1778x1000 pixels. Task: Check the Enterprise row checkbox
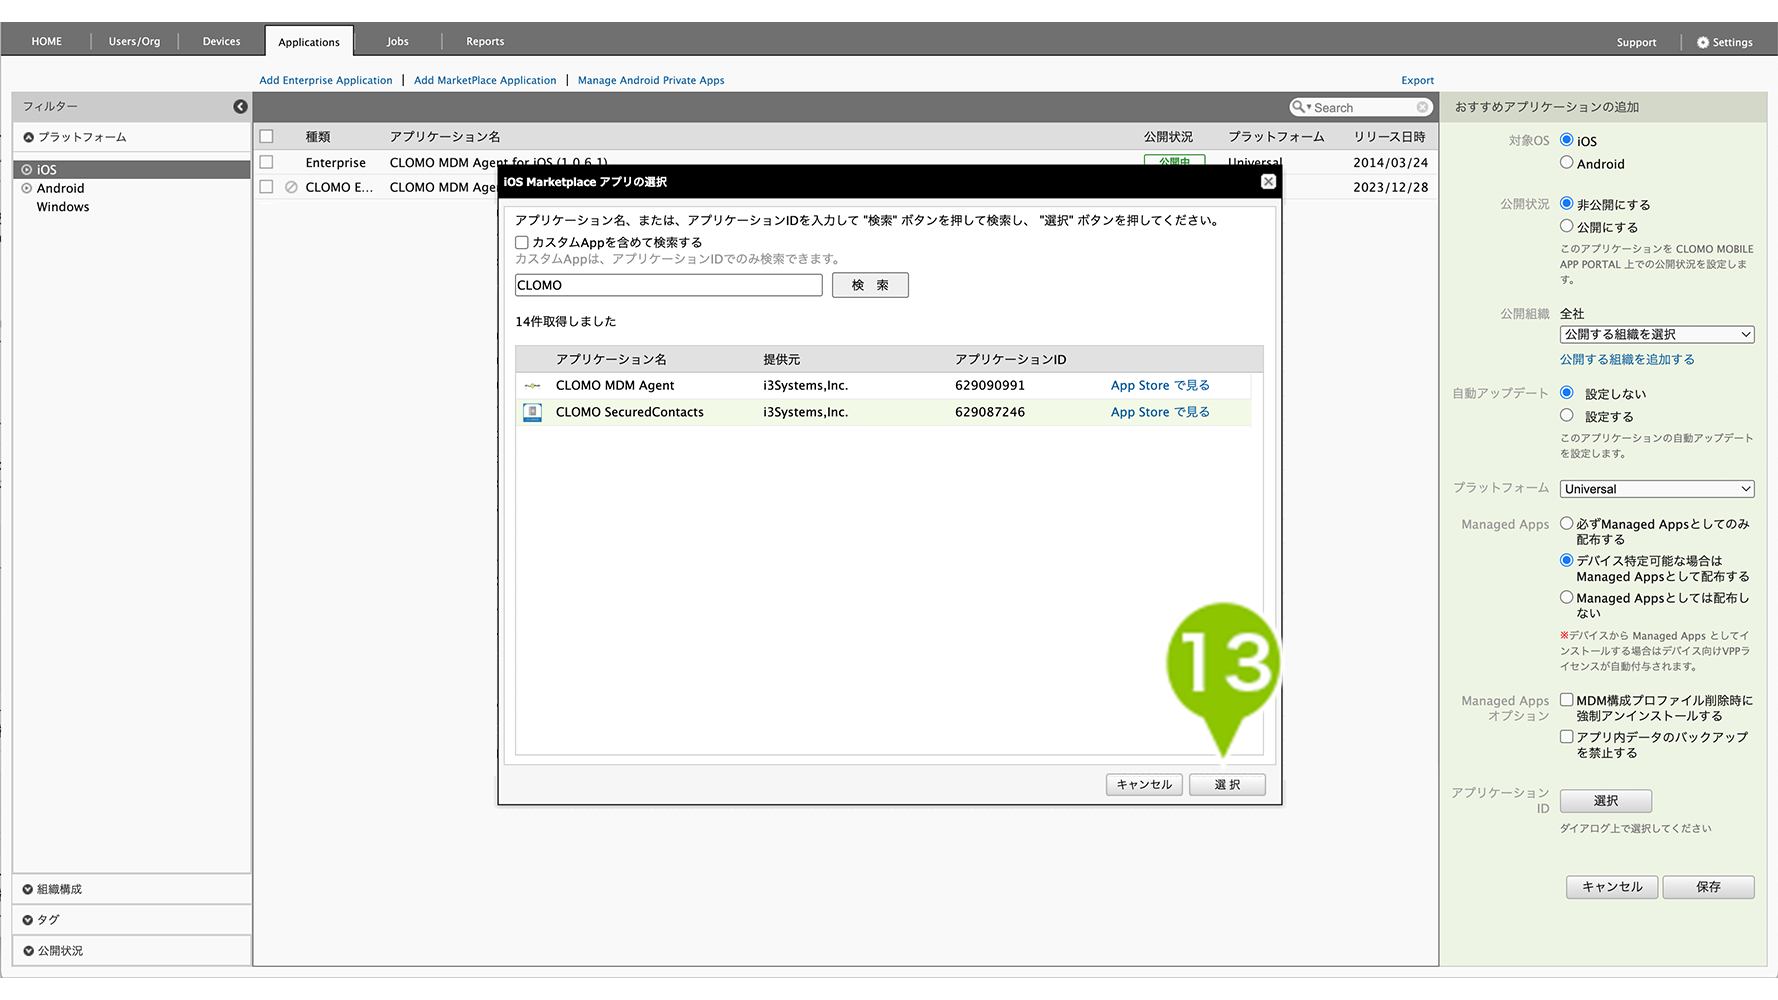tap(266, 162)
